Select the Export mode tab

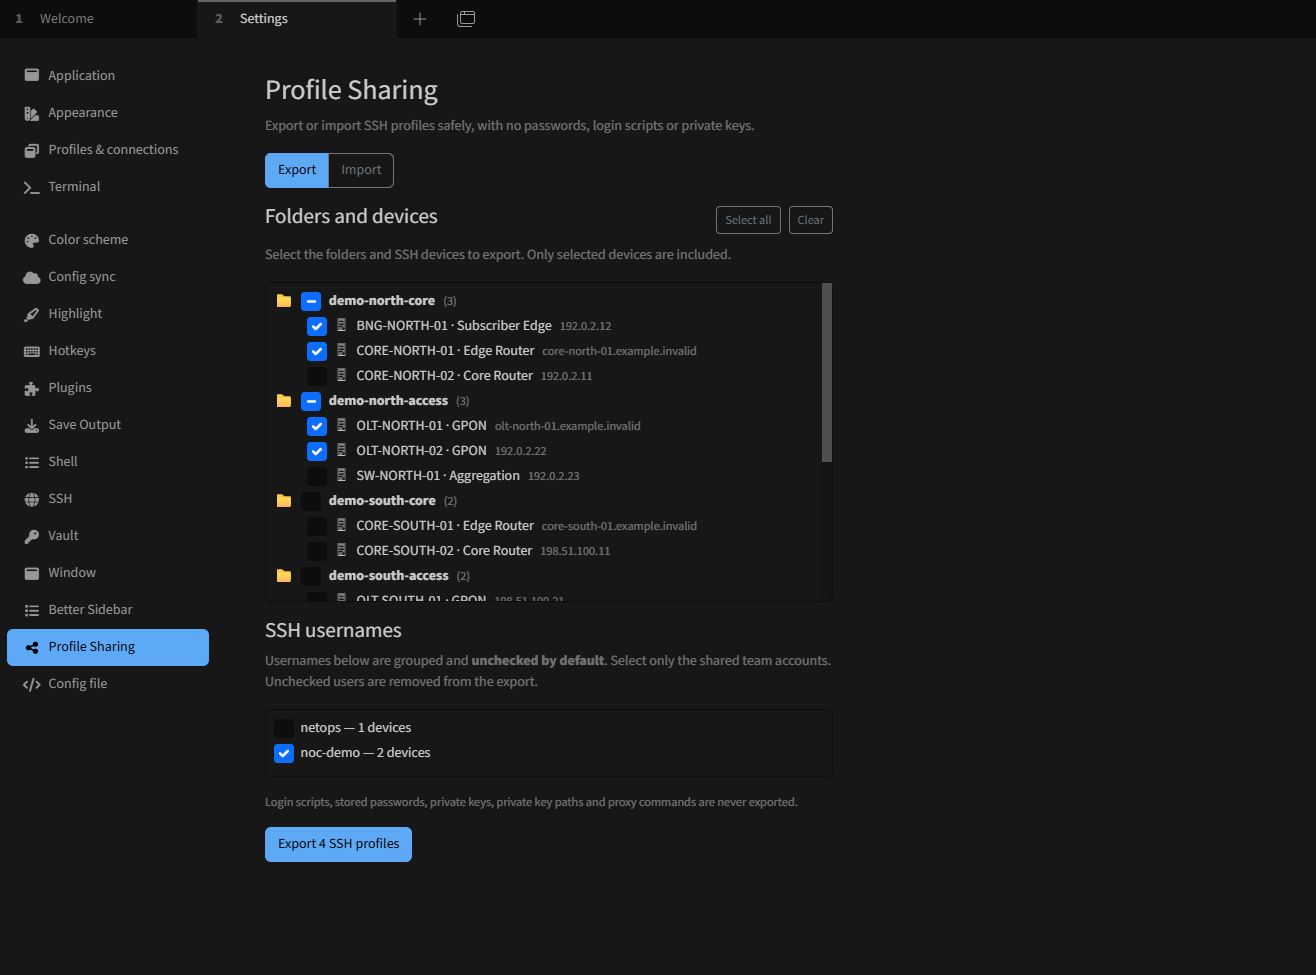pyautogui.click(x=297, y=170)
